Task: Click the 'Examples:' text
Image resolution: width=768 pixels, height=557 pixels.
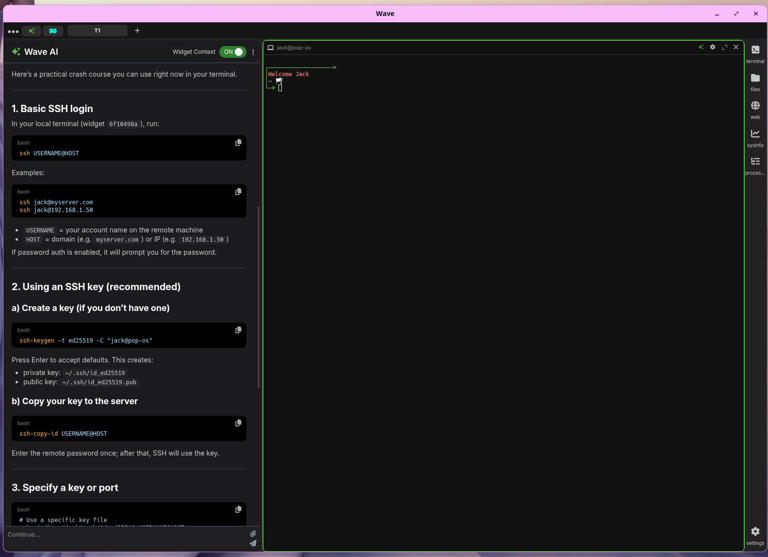Action: click(28, 173)
